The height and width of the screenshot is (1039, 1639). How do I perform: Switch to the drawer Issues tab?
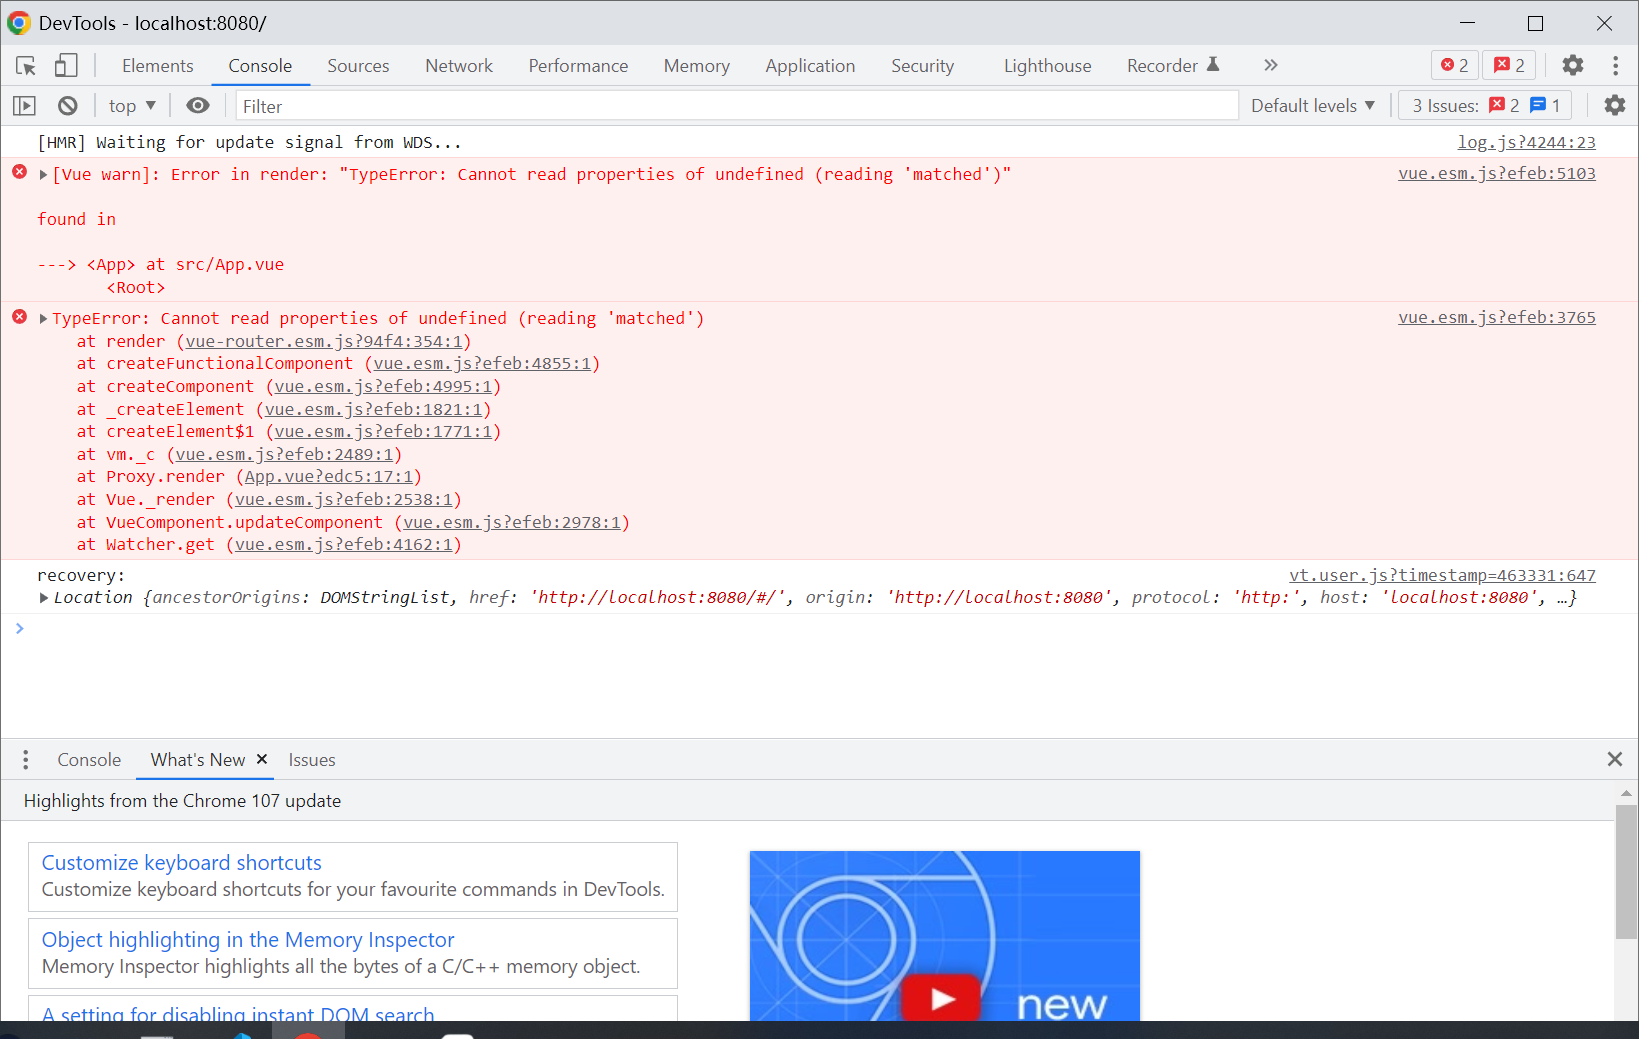pos(312,760)
